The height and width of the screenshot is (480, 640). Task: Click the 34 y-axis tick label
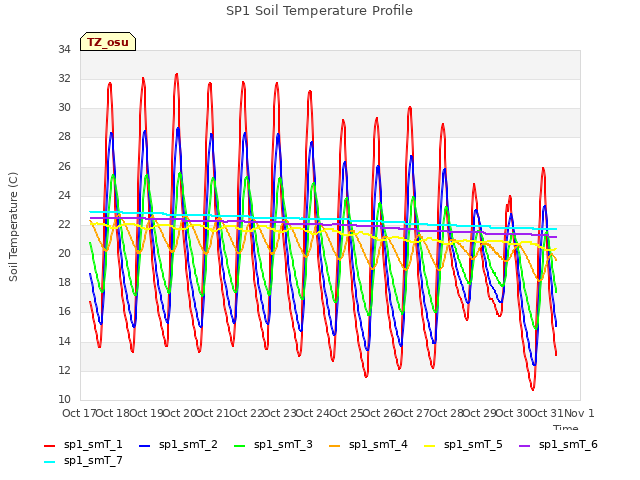(64, 49)
